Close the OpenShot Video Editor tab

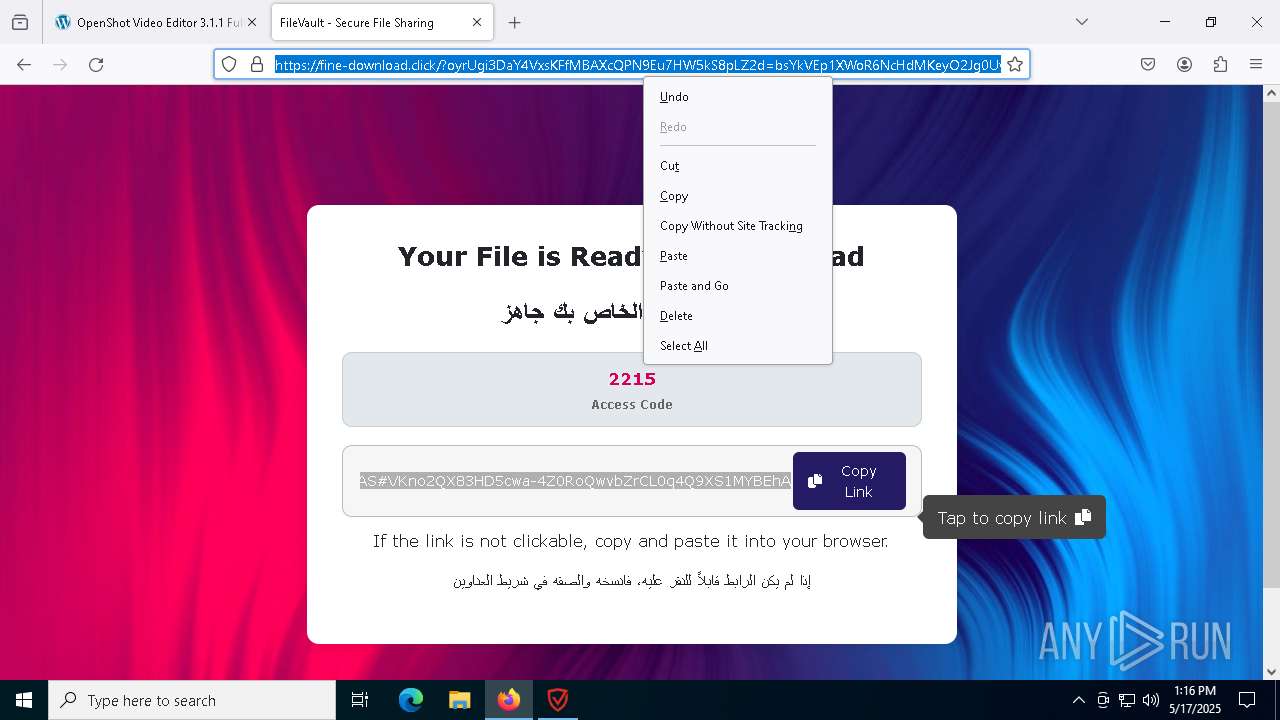tap(251, 22)
